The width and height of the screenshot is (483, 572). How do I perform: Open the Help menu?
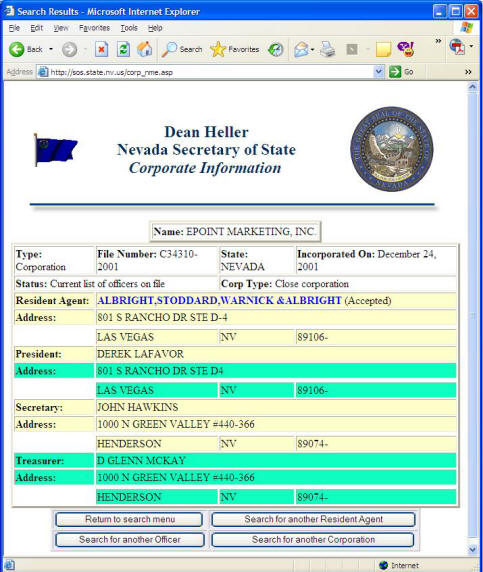pos(155,28)
